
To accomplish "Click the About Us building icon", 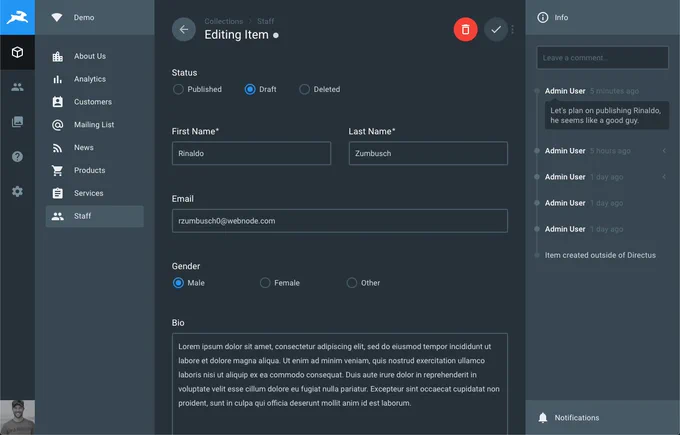I will (58, 56).
